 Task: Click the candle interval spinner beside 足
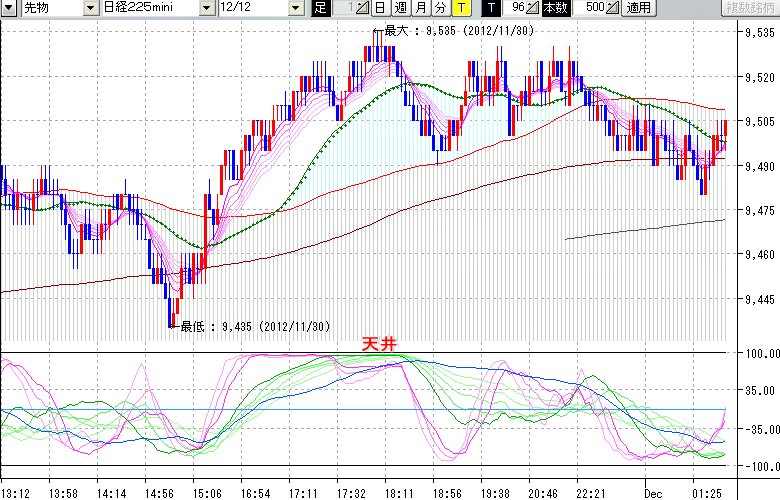(361, 8)
